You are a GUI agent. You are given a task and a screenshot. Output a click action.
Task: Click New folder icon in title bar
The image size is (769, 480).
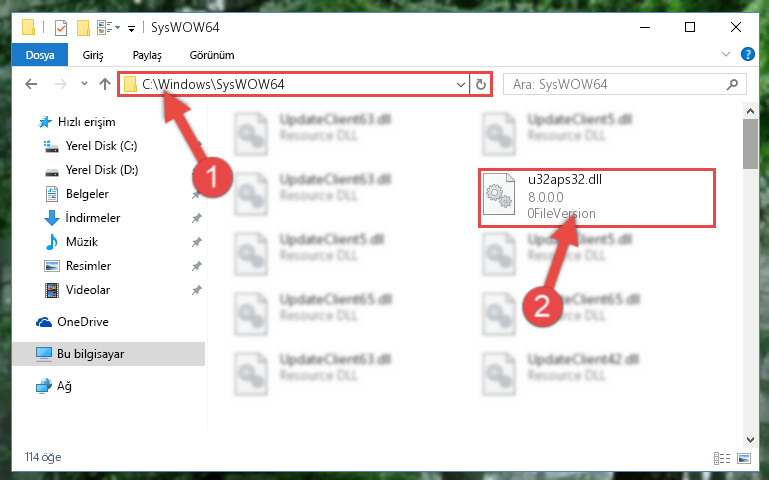83,27
